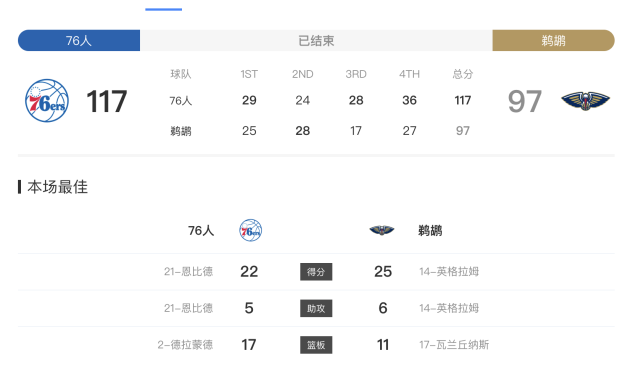Screen dimensions: 641x372
Task: Click the 得分 points label
Action: click(x=316, y=272)
